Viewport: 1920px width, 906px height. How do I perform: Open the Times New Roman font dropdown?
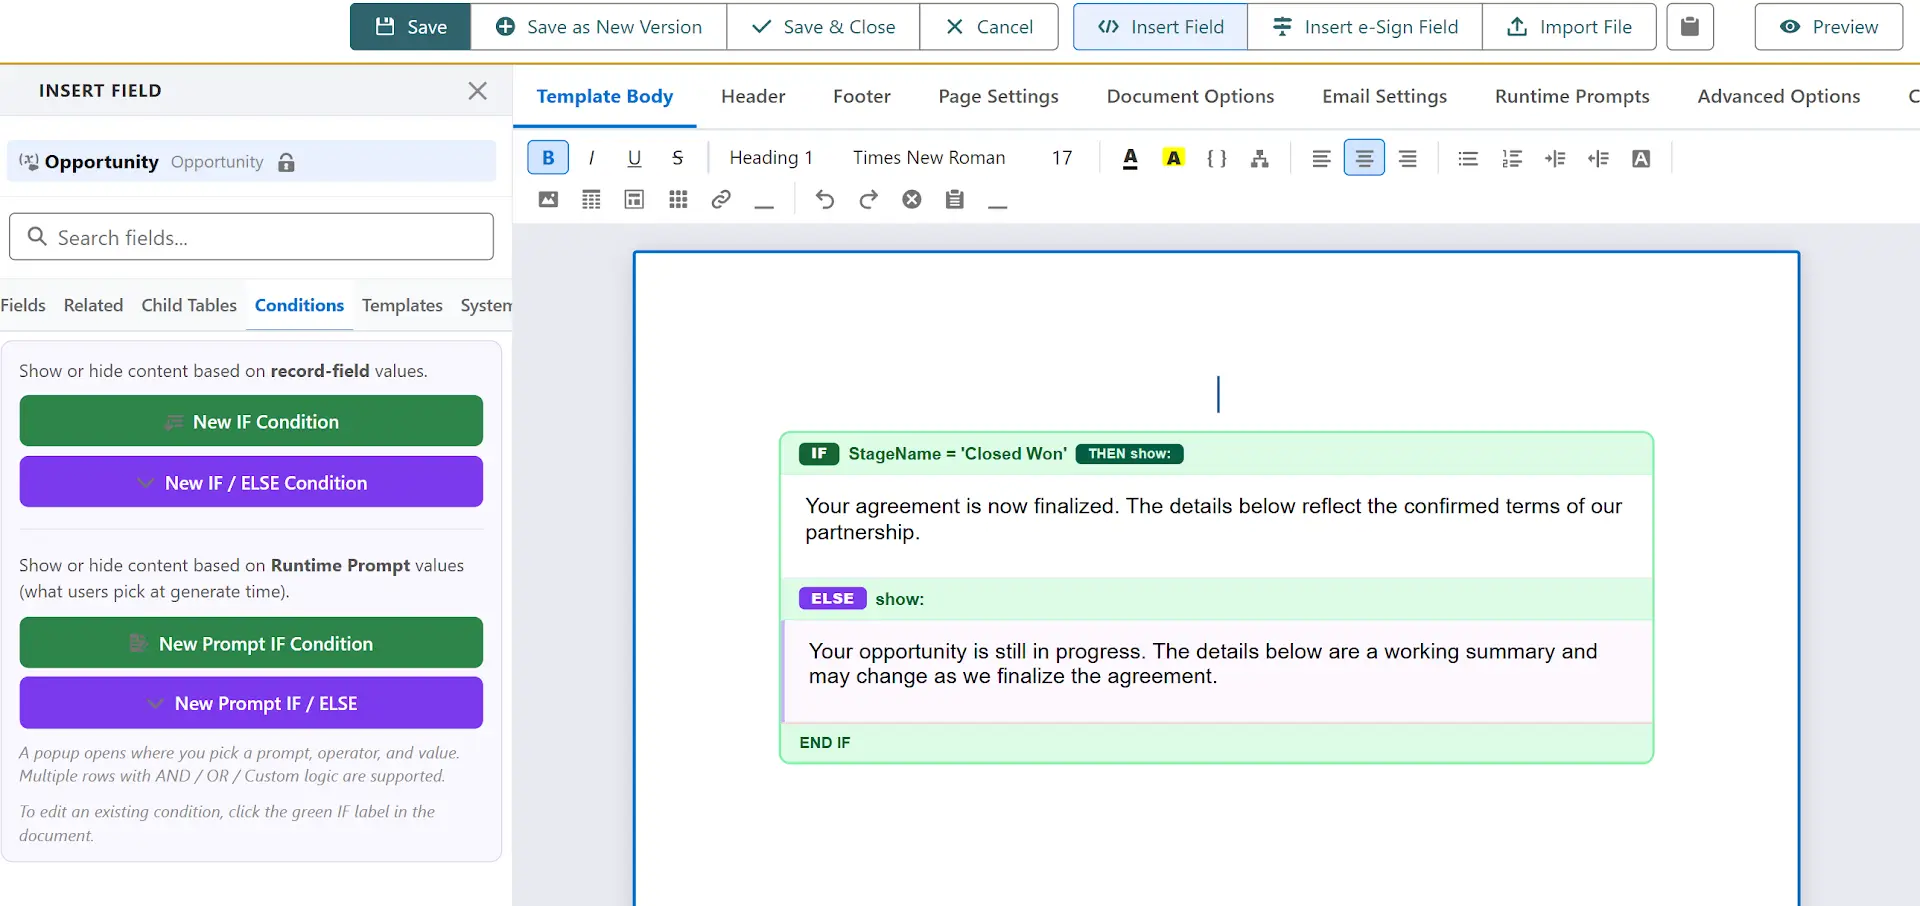[929, 158]
